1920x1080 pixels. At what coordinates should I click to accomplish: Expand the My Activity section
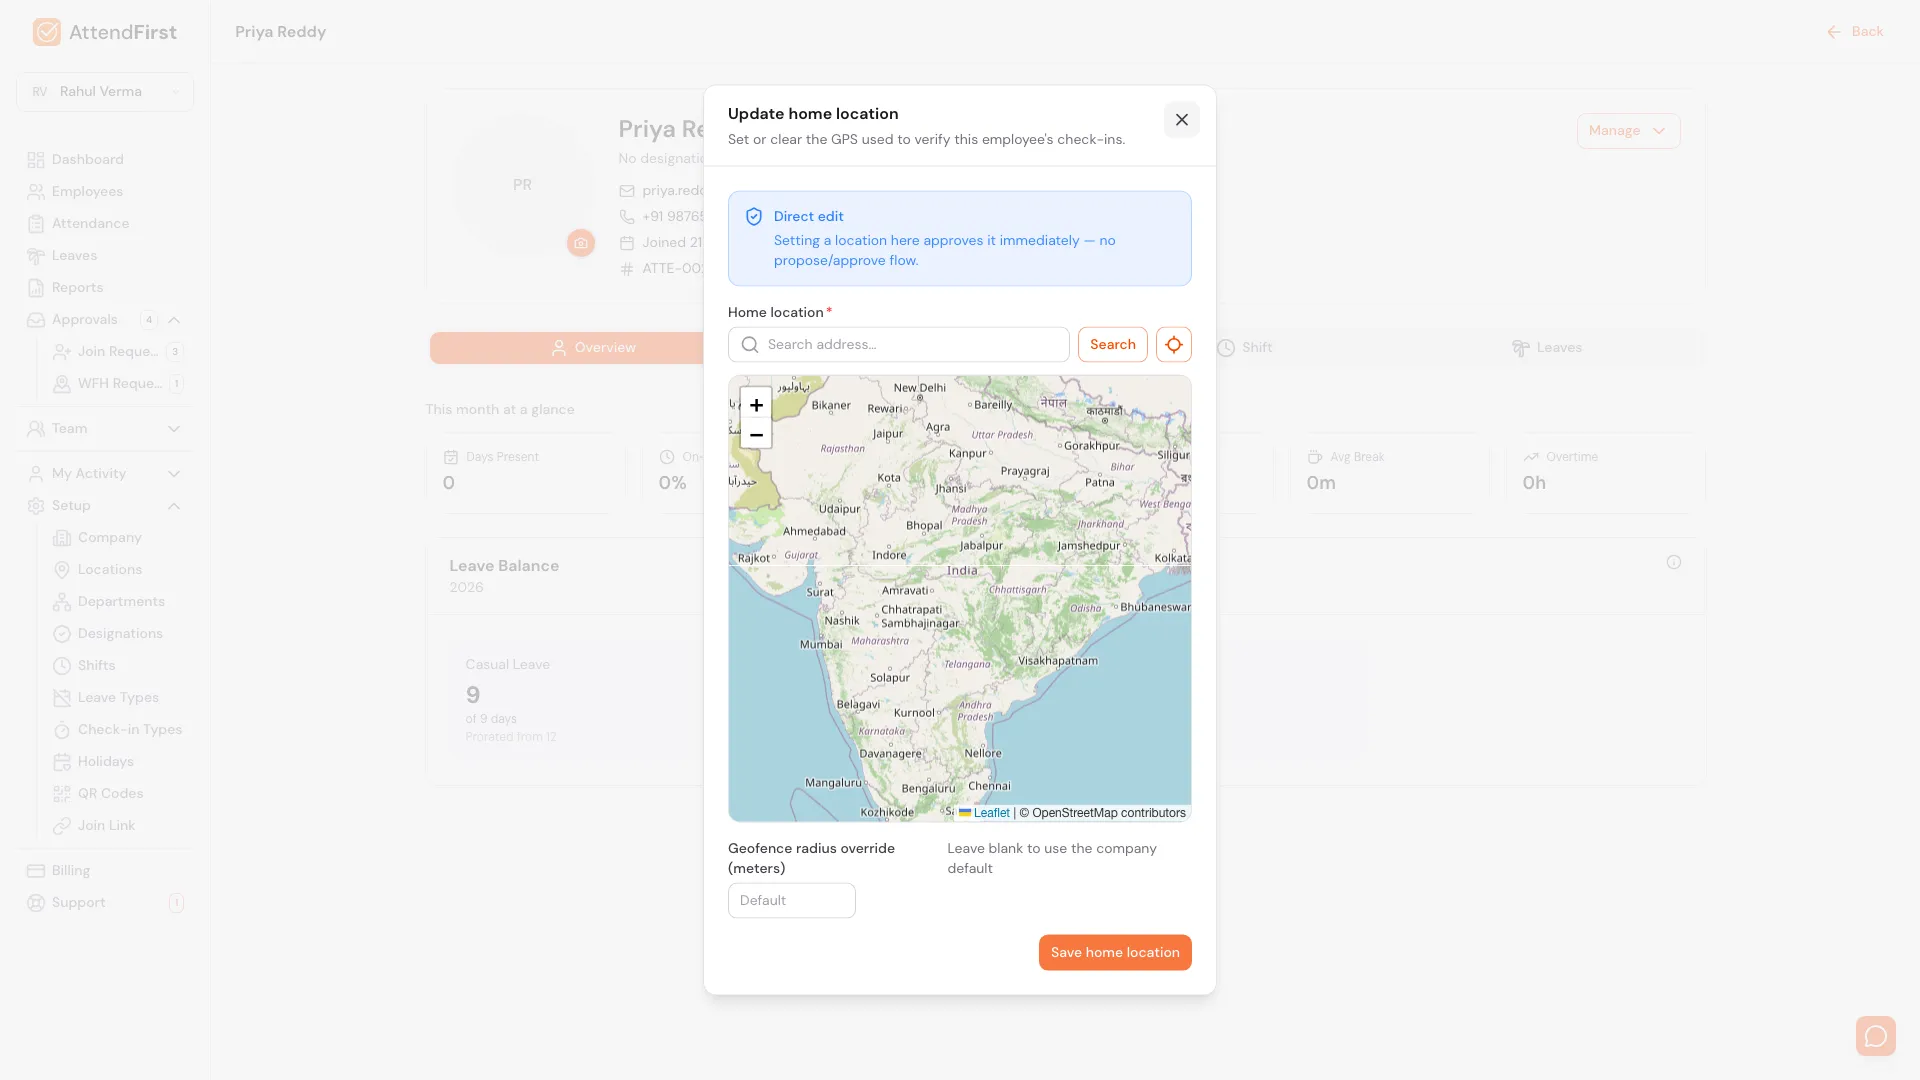tap(105, 474)
